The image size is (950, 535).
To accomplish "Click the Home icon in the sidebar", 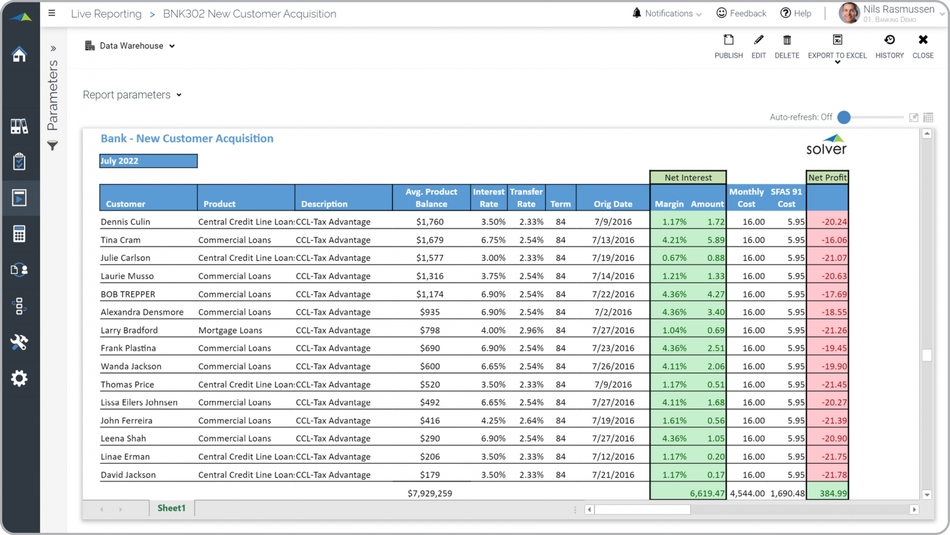I will point(19,54).
